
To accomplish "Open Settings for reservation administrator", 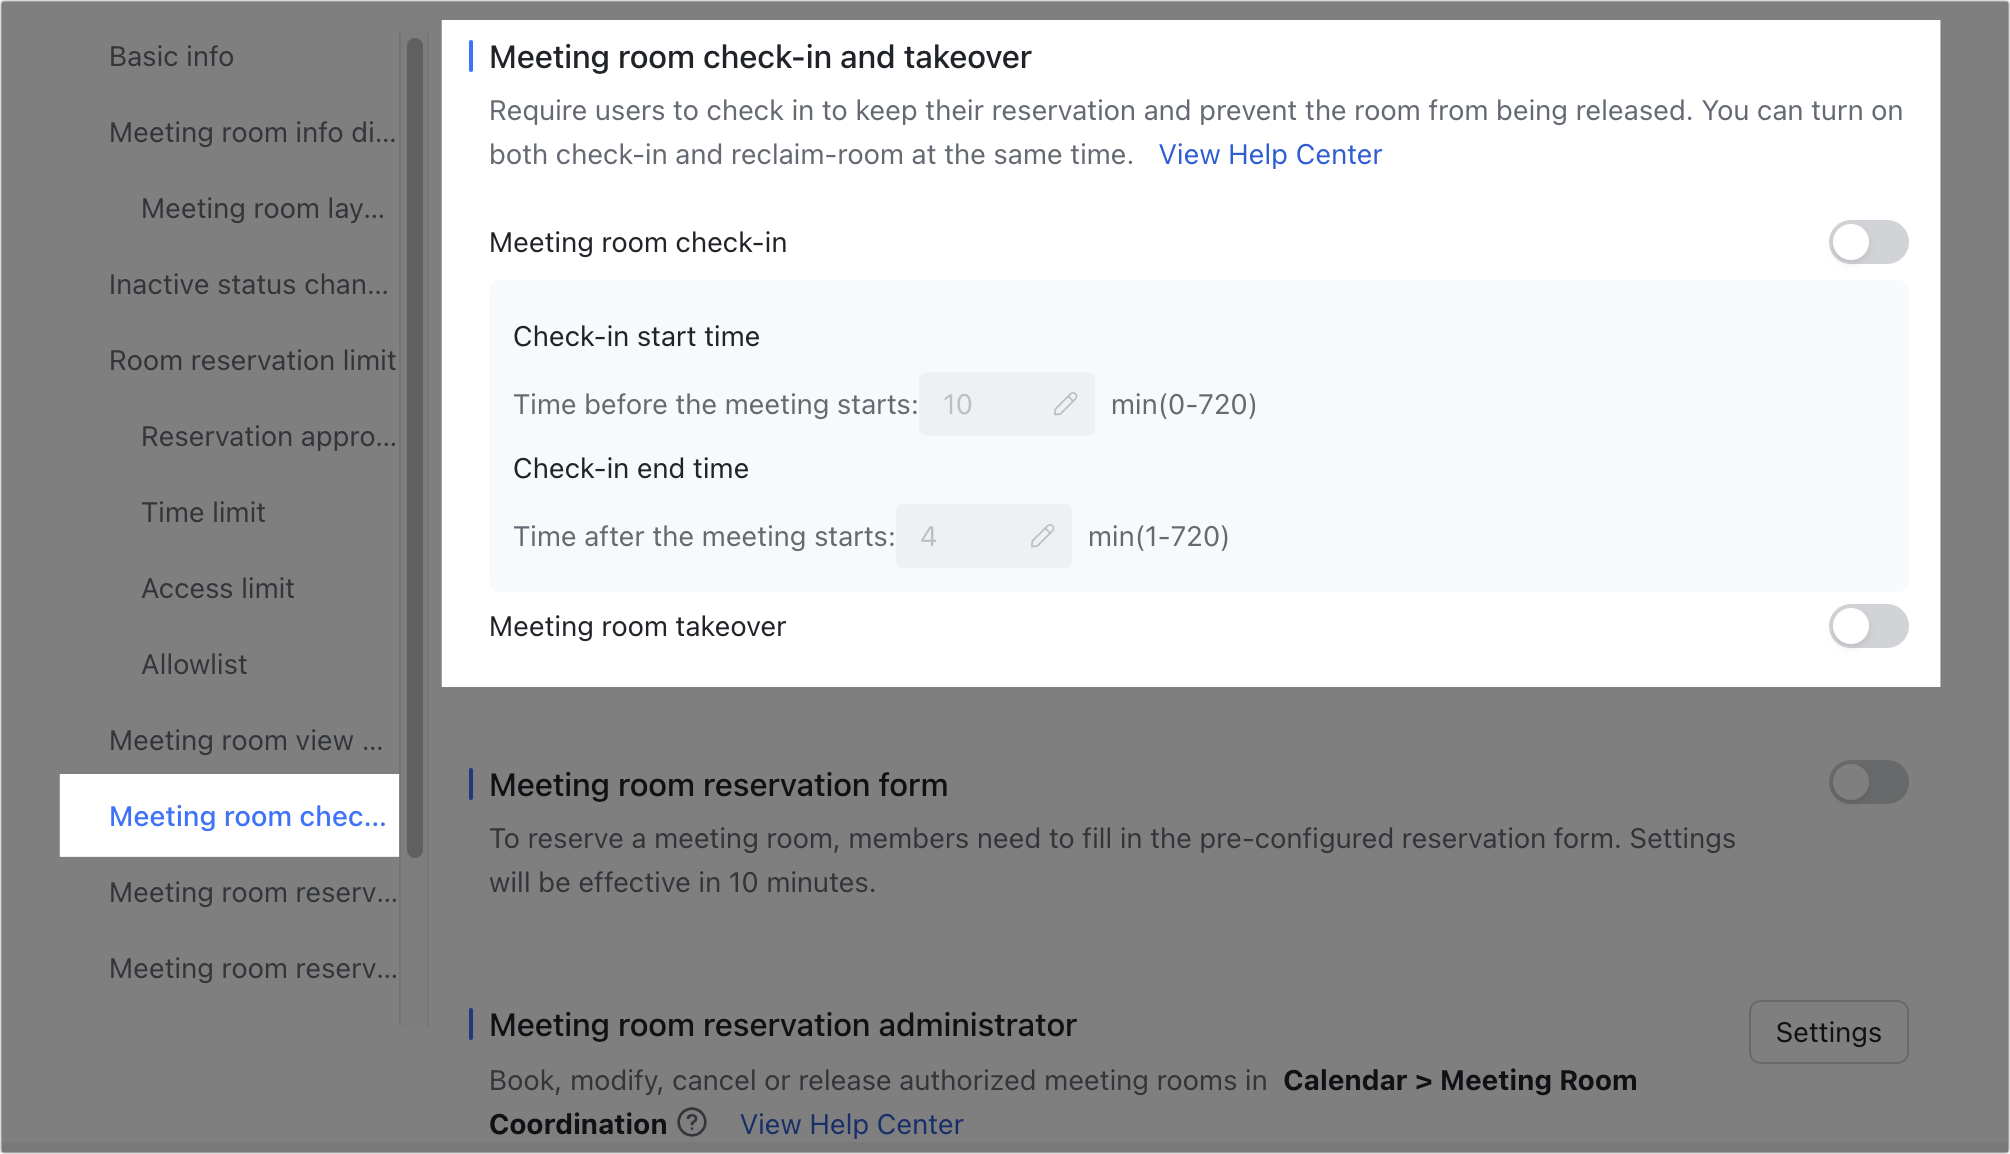I will [1827, 1032].
